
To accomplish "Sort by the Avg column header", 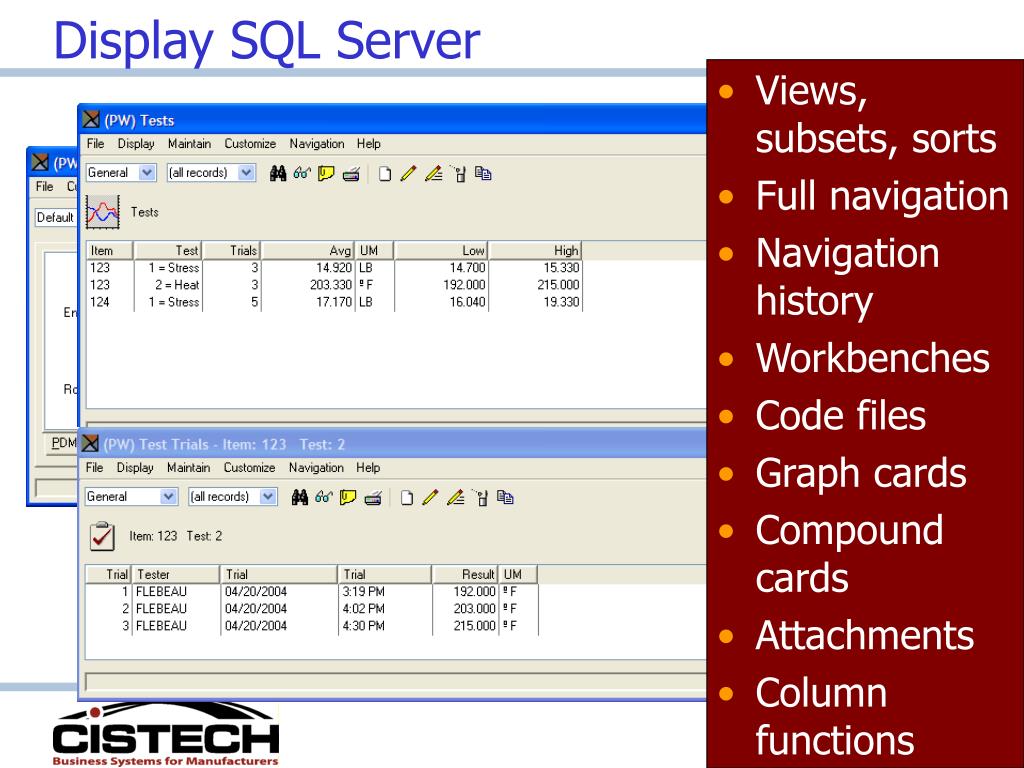I will (309, 250).
